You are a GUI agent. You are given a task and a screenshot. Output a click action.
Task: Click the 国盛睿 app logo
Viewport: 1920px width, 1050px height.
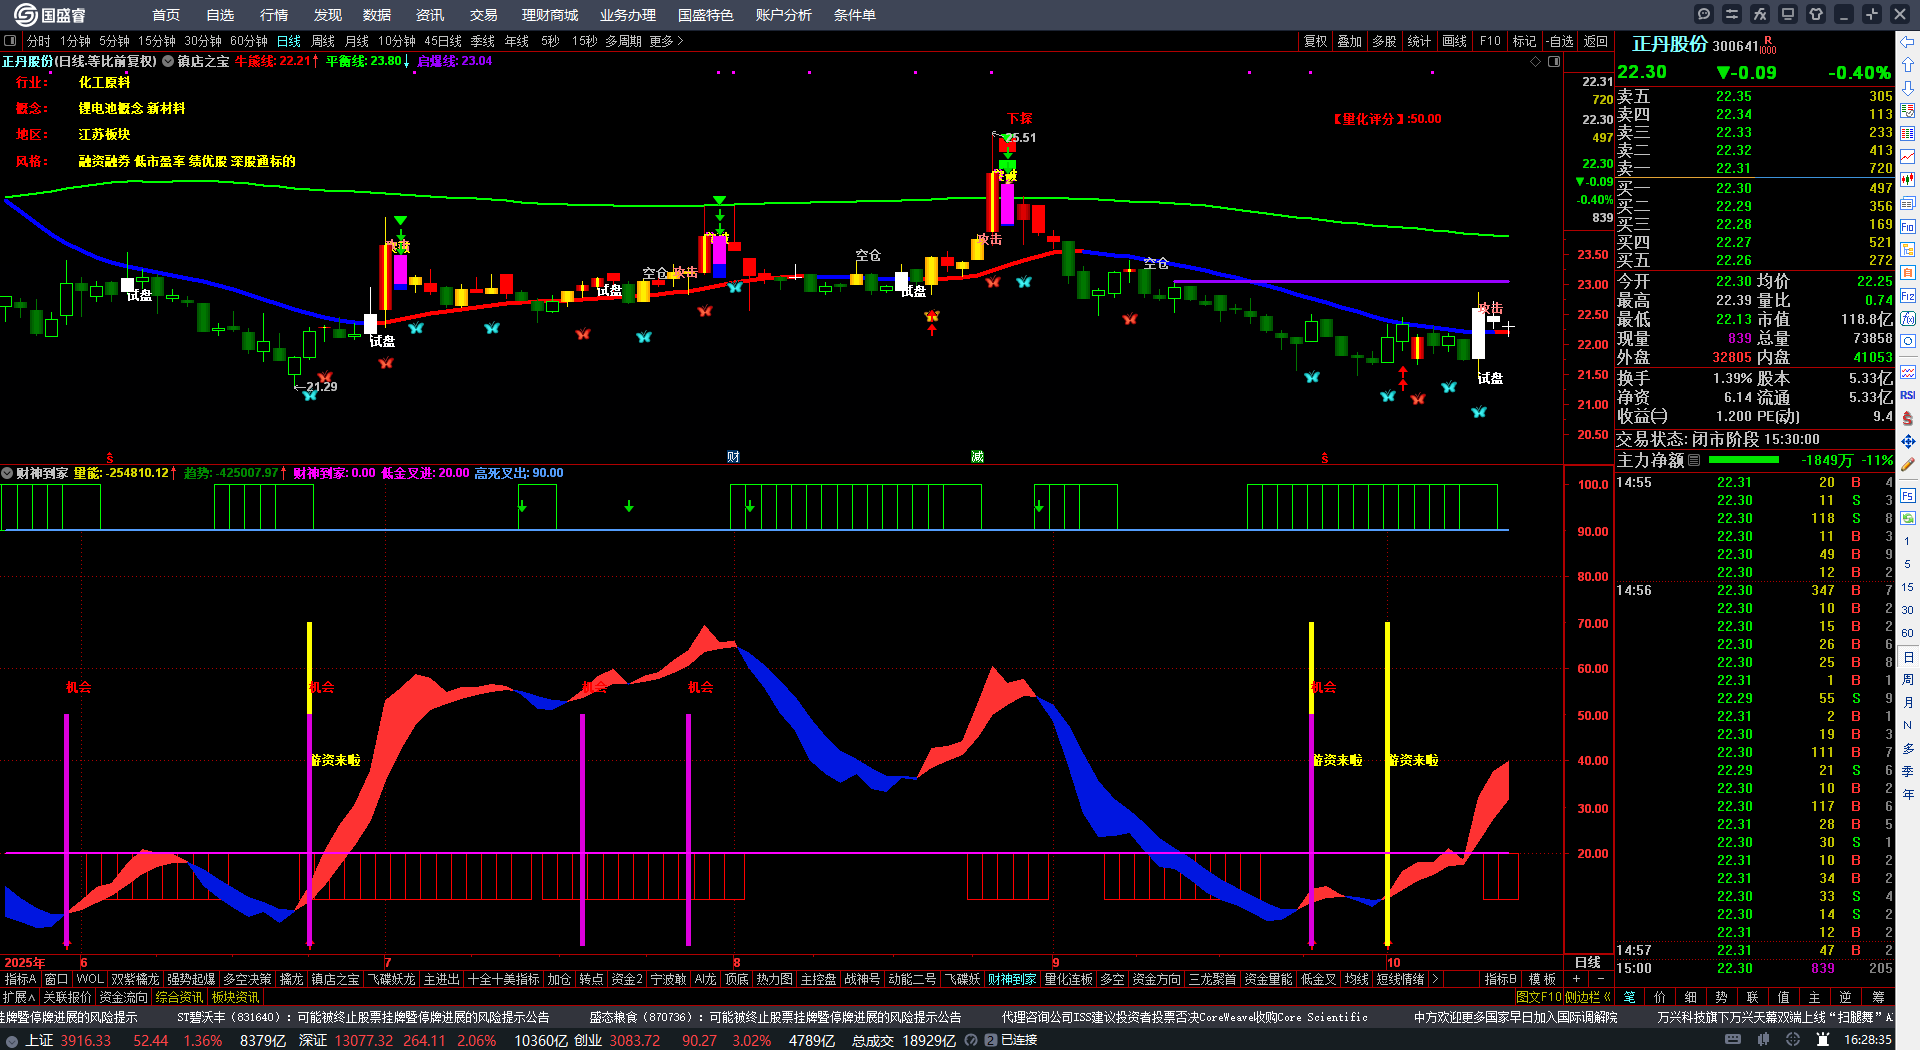[x=50, y=15]
